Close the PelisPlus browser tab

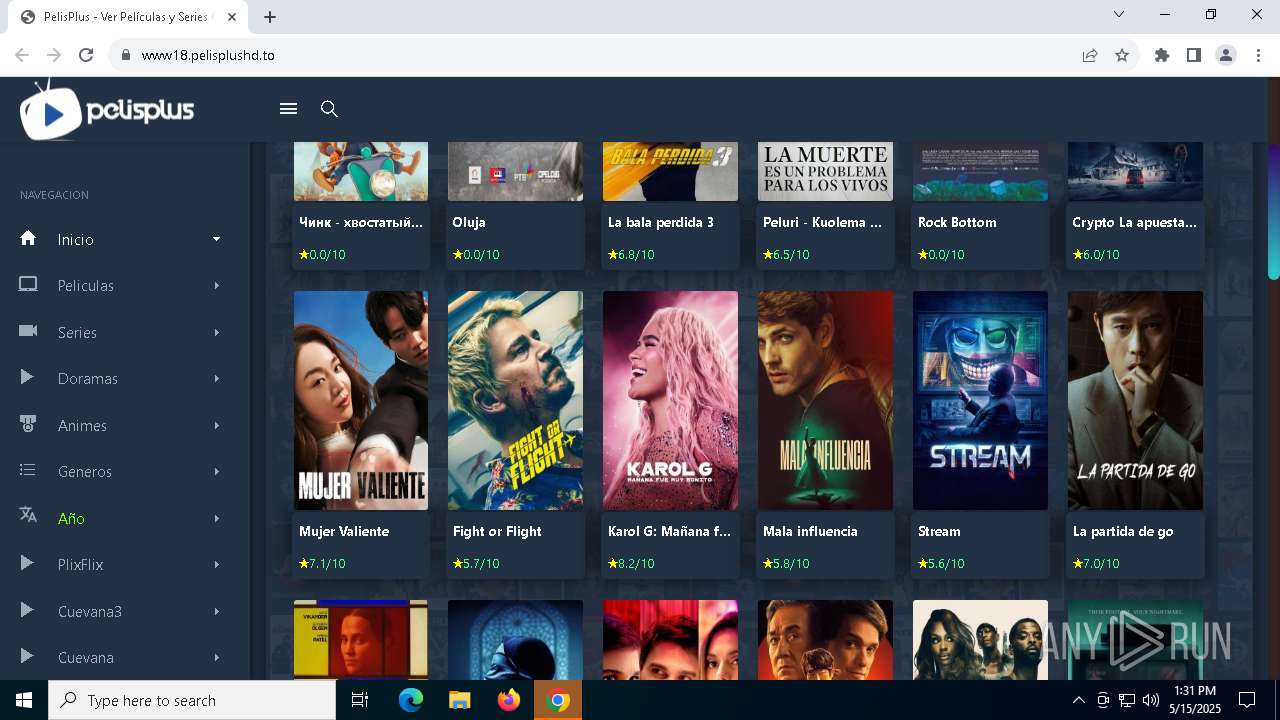[x=233, y=17]
